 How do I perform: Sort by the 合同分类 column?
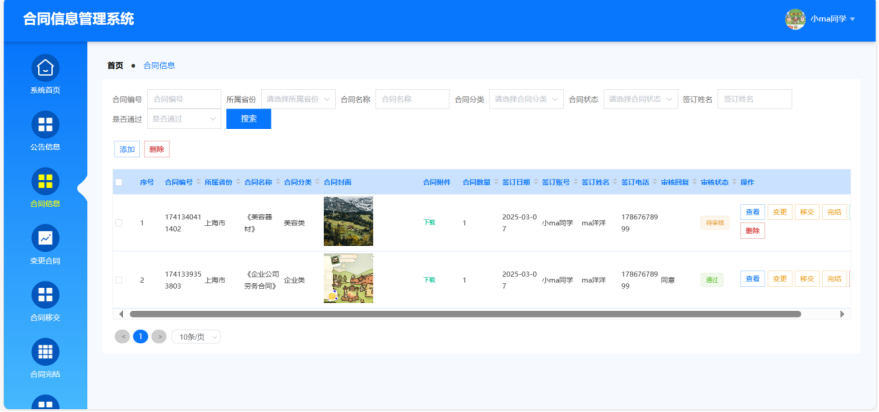317,182
